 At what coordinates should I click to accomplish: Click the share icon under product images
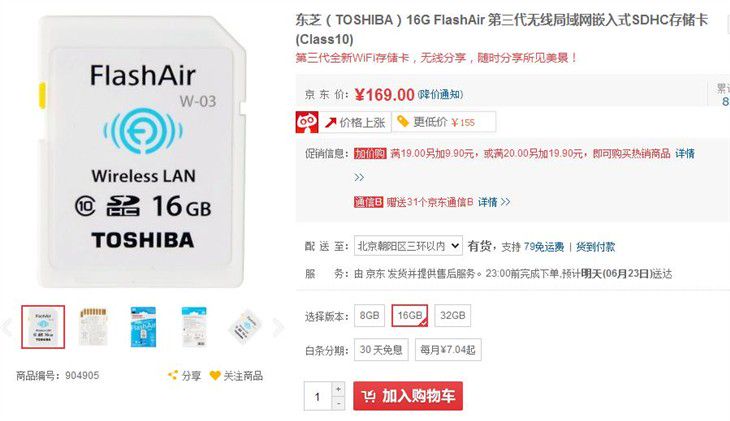tap(173, 375)
